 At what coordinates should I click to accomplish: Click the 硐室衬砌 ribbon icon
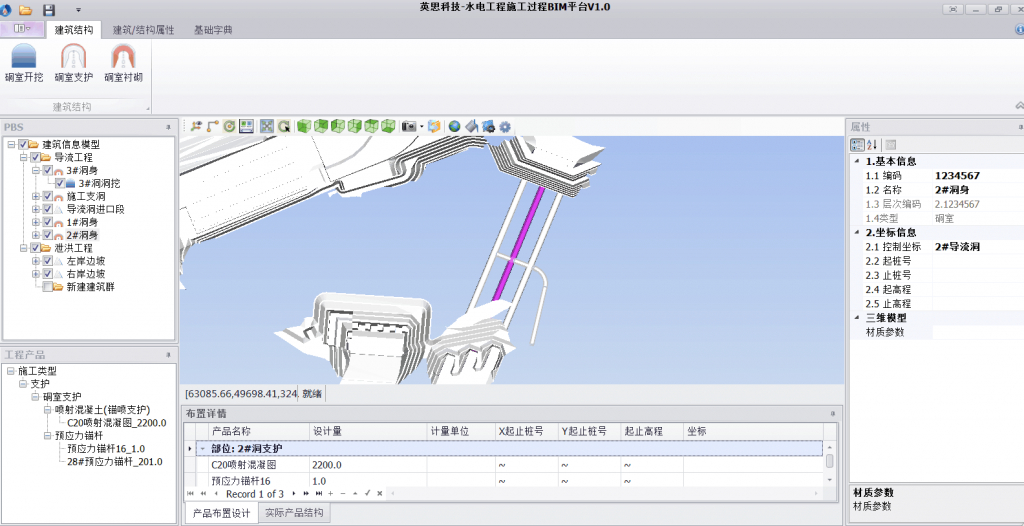click(123, 63)
